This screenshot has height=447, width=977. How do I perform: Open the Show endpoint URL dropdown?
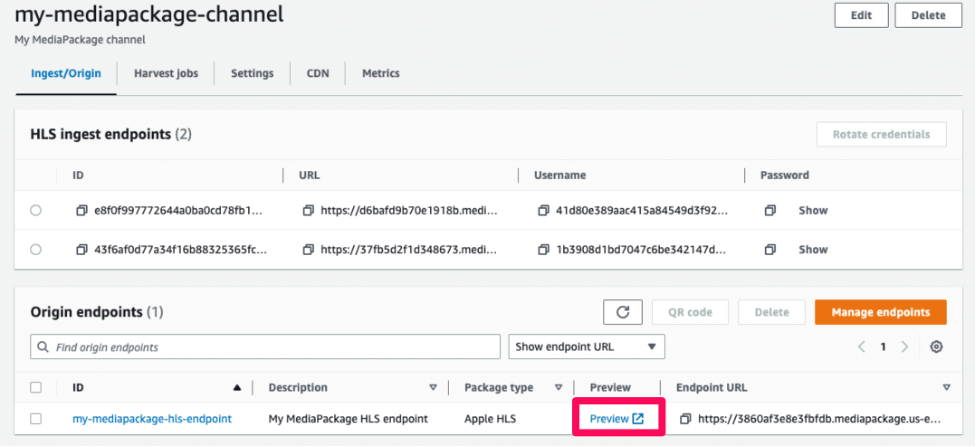586,347
